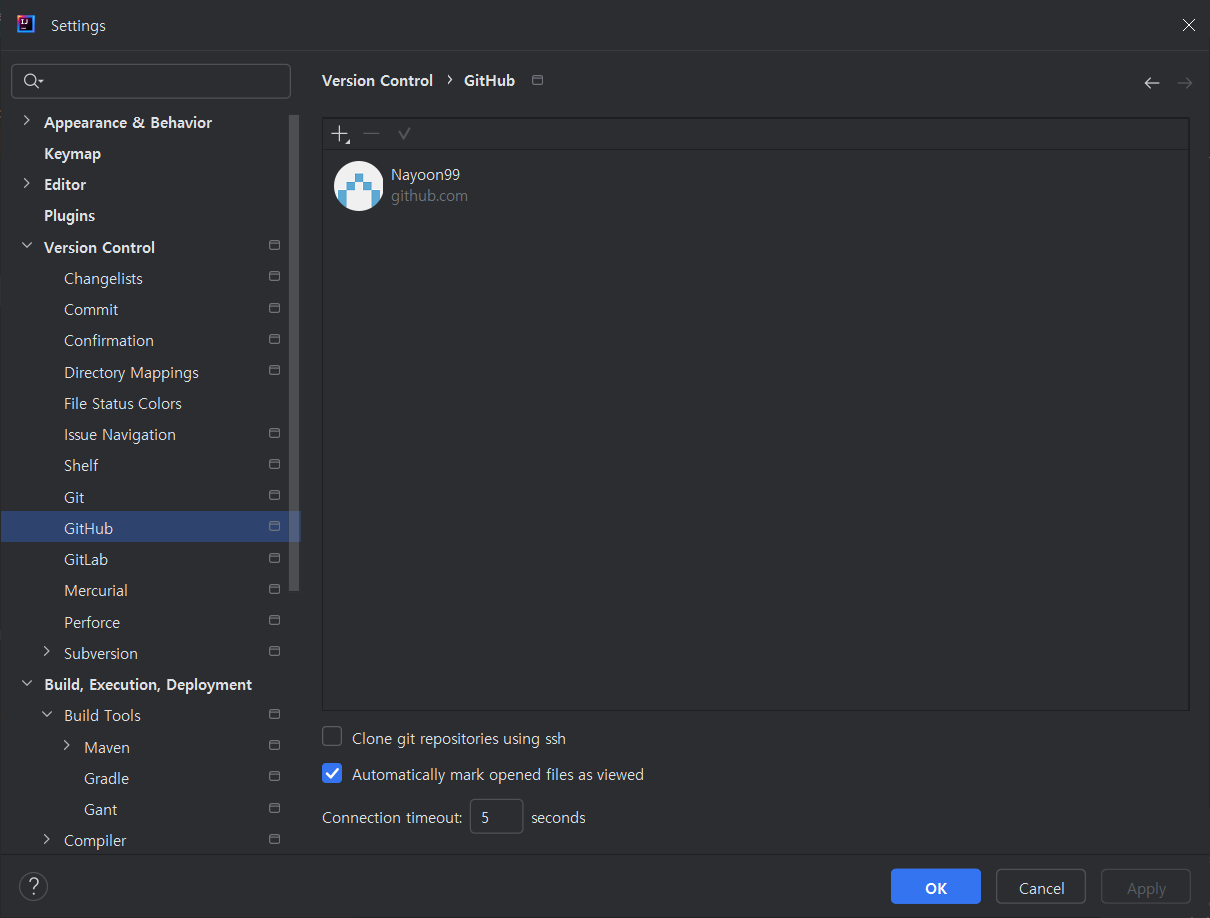Click project icon on Build Tools row
This screenshot has height=918, width=1210.
click(274, 715)
